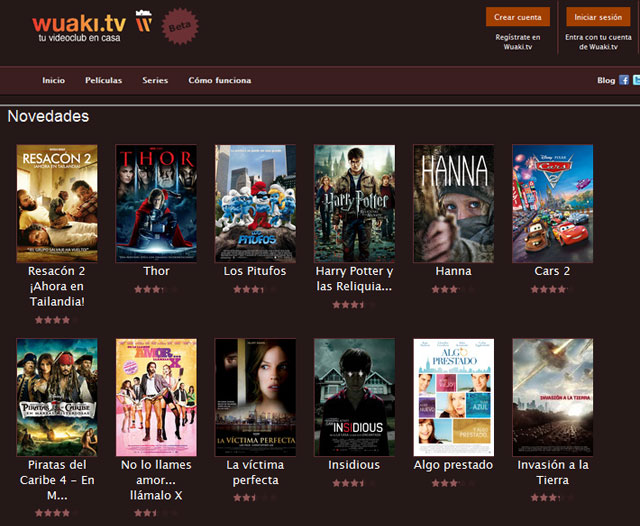This screenshot has height=526, width=640.
Task: Open the Twitter icon in the navigation bar
Action: [x=636, y=80]
